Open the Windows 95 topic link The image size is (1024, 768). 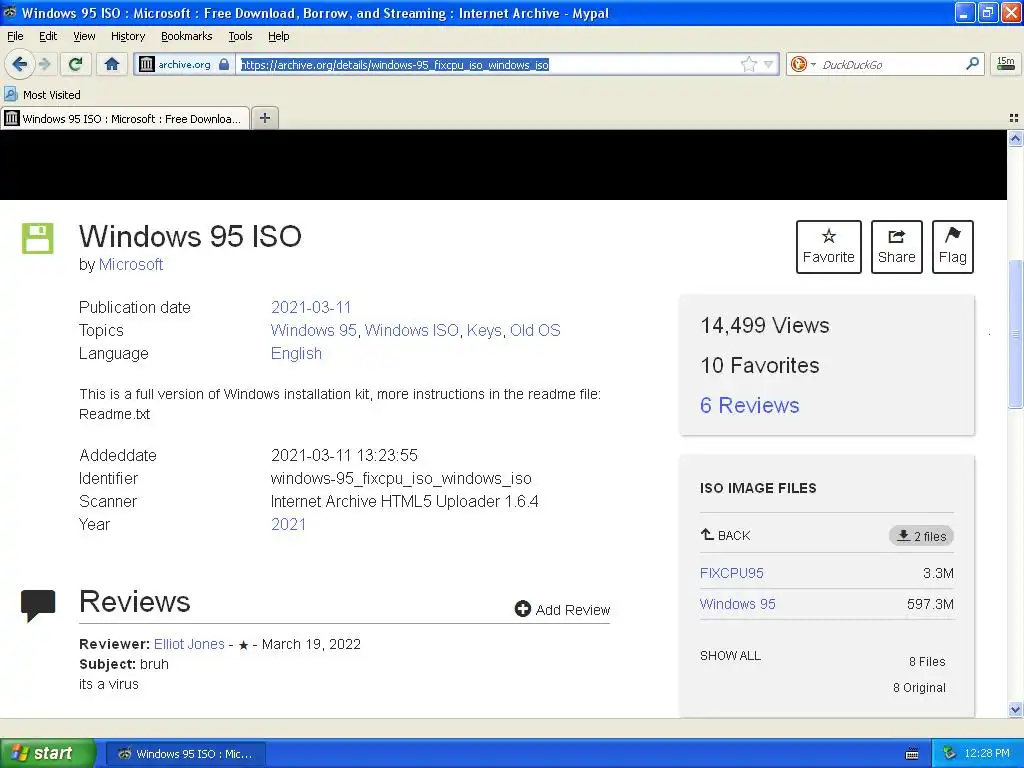click(313, 330)
